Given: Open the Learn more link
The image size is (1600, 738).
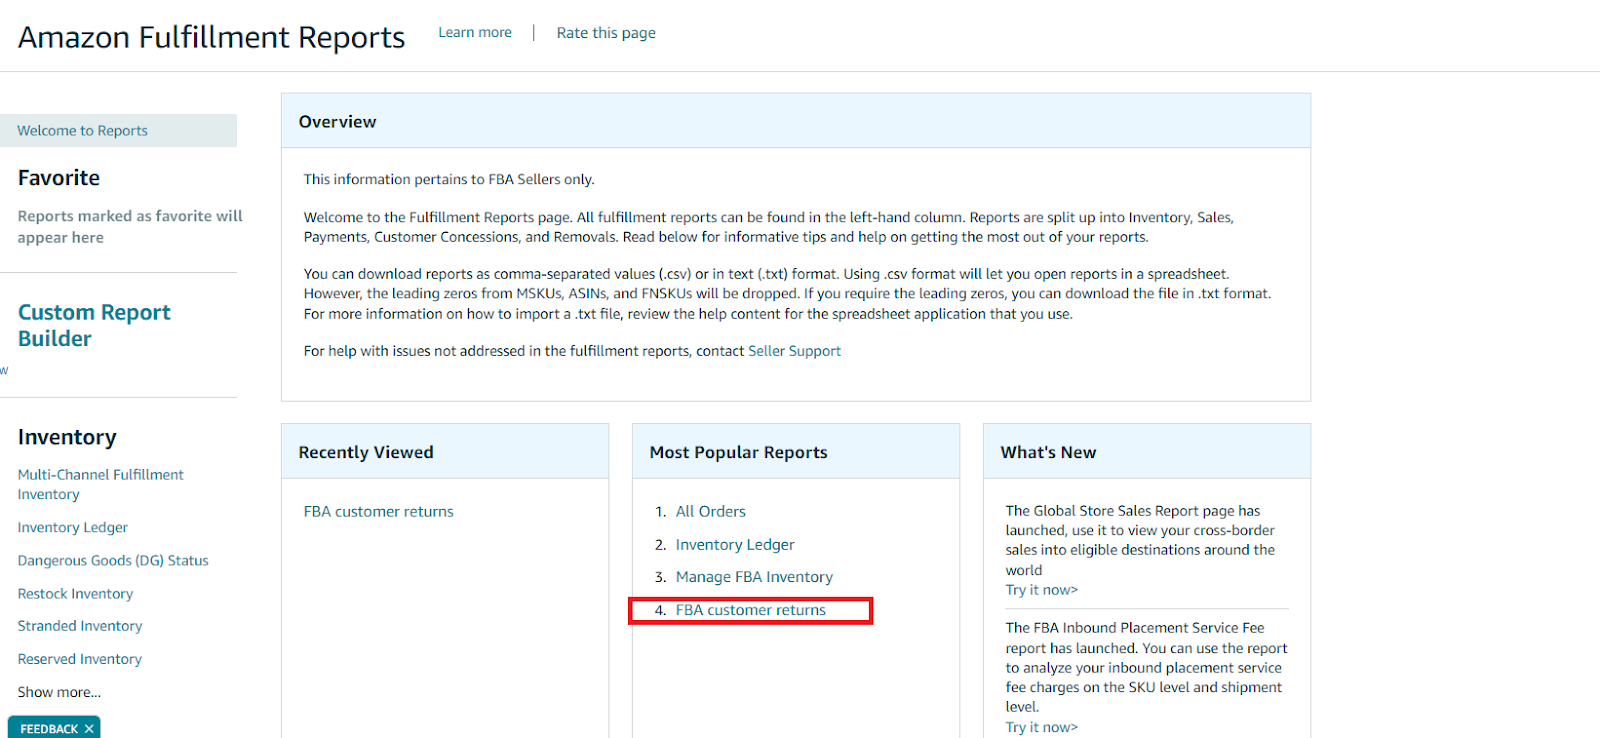Looking at the screenshot, I should pos(475,33).
